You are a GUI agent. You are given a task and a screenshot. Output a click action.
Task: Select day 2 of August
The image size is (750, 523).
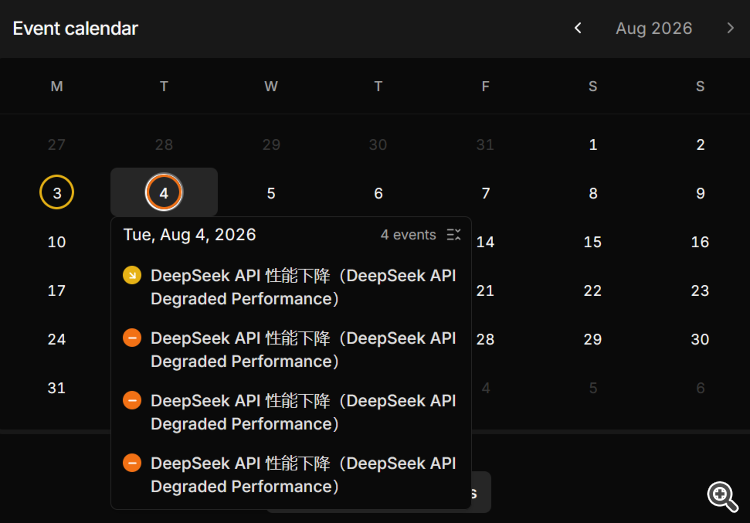[700, 145]
